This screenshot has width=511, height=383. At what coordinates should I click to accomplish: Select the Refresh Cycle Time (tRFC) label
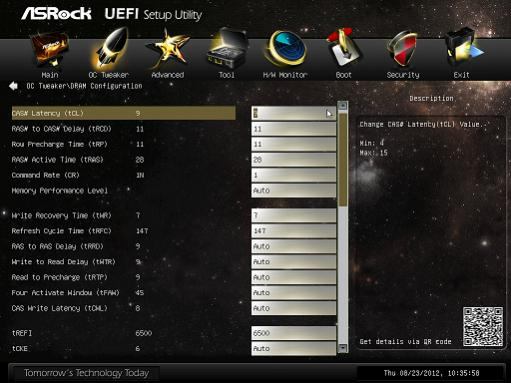(61, 231)
